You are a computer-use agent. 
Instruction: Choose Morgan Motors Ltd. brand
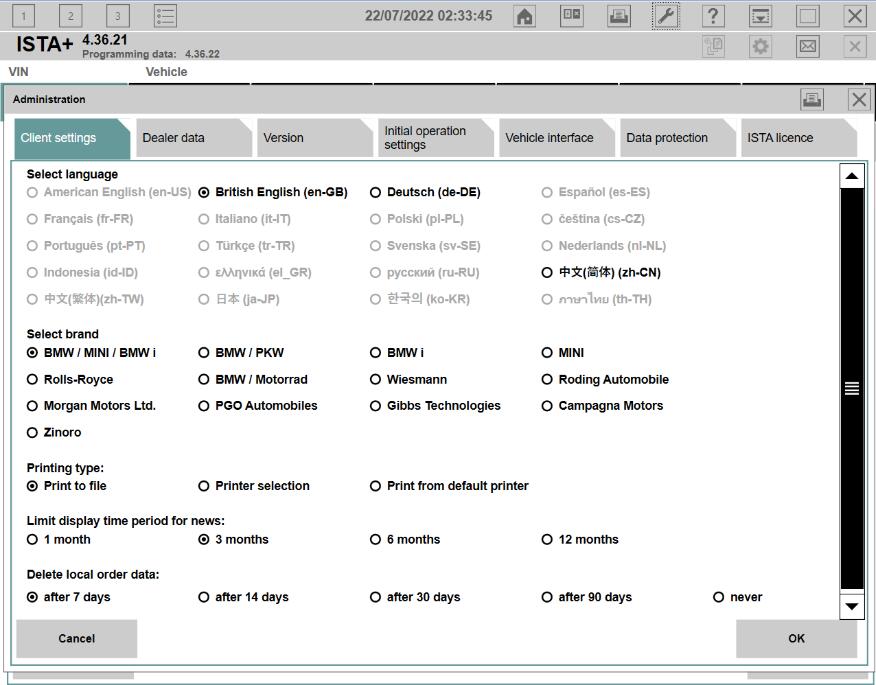92,406
